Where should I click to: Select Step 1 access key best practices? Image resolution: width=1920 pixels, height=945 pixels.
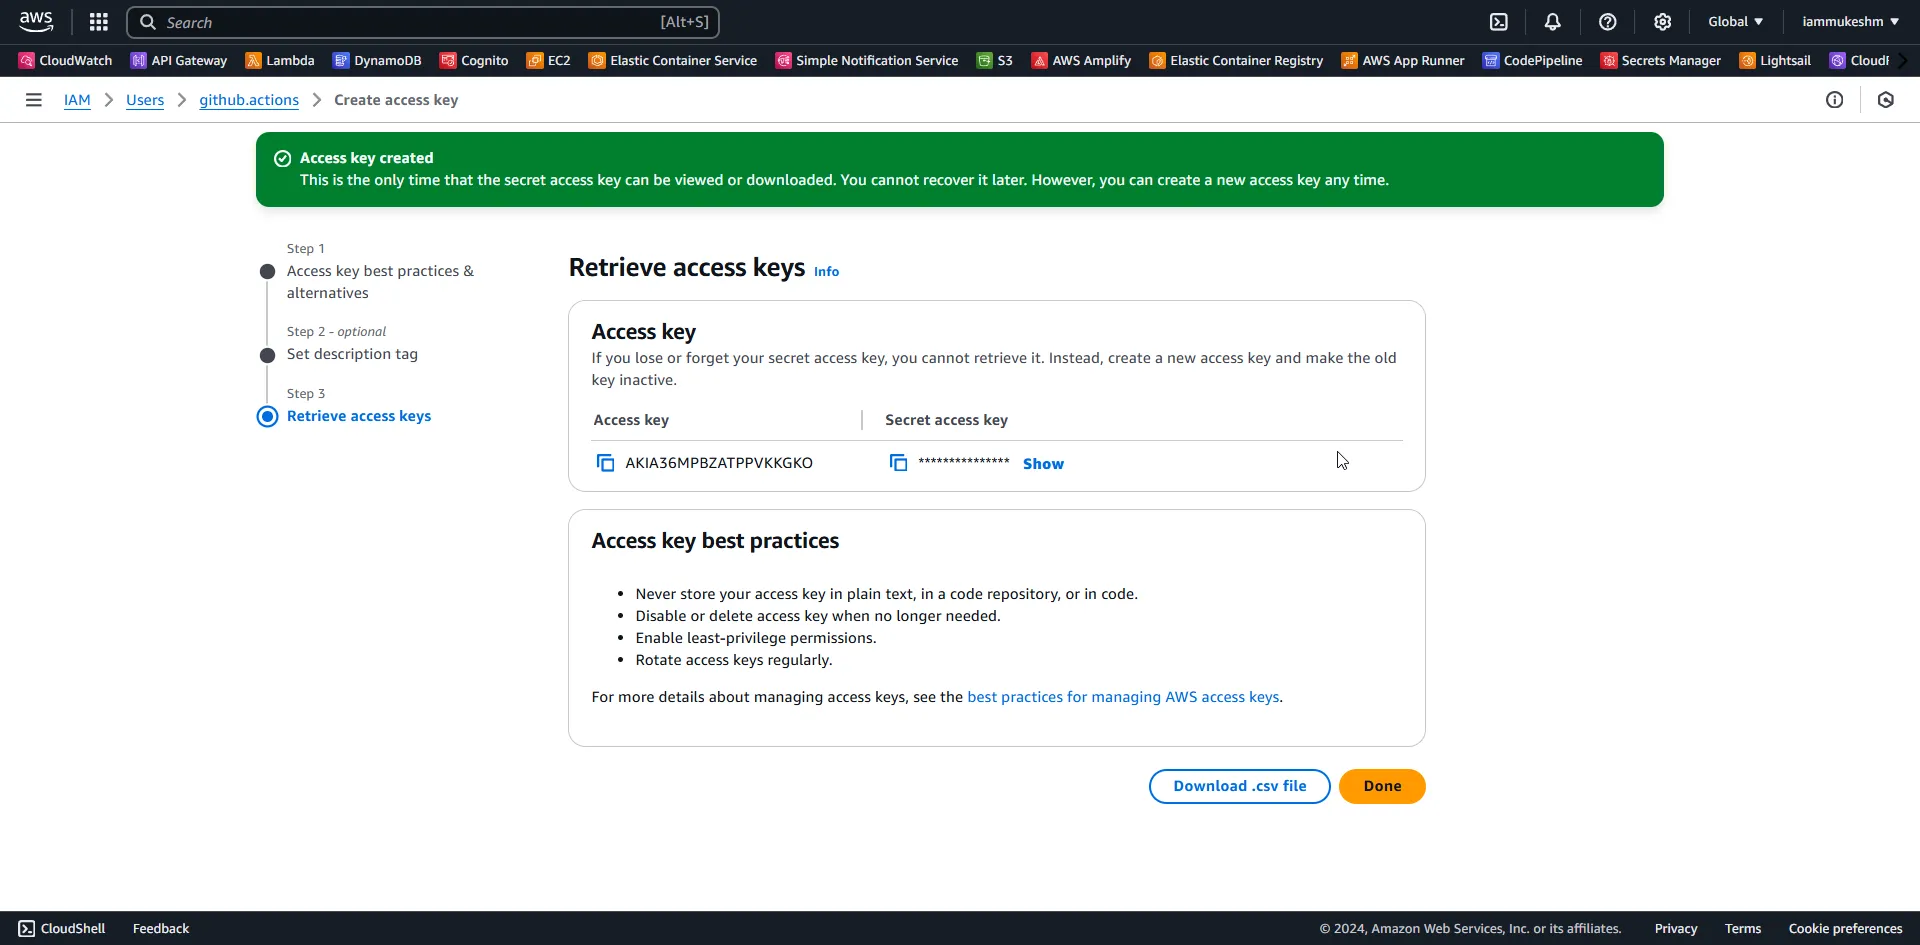[x=267, y=271]
